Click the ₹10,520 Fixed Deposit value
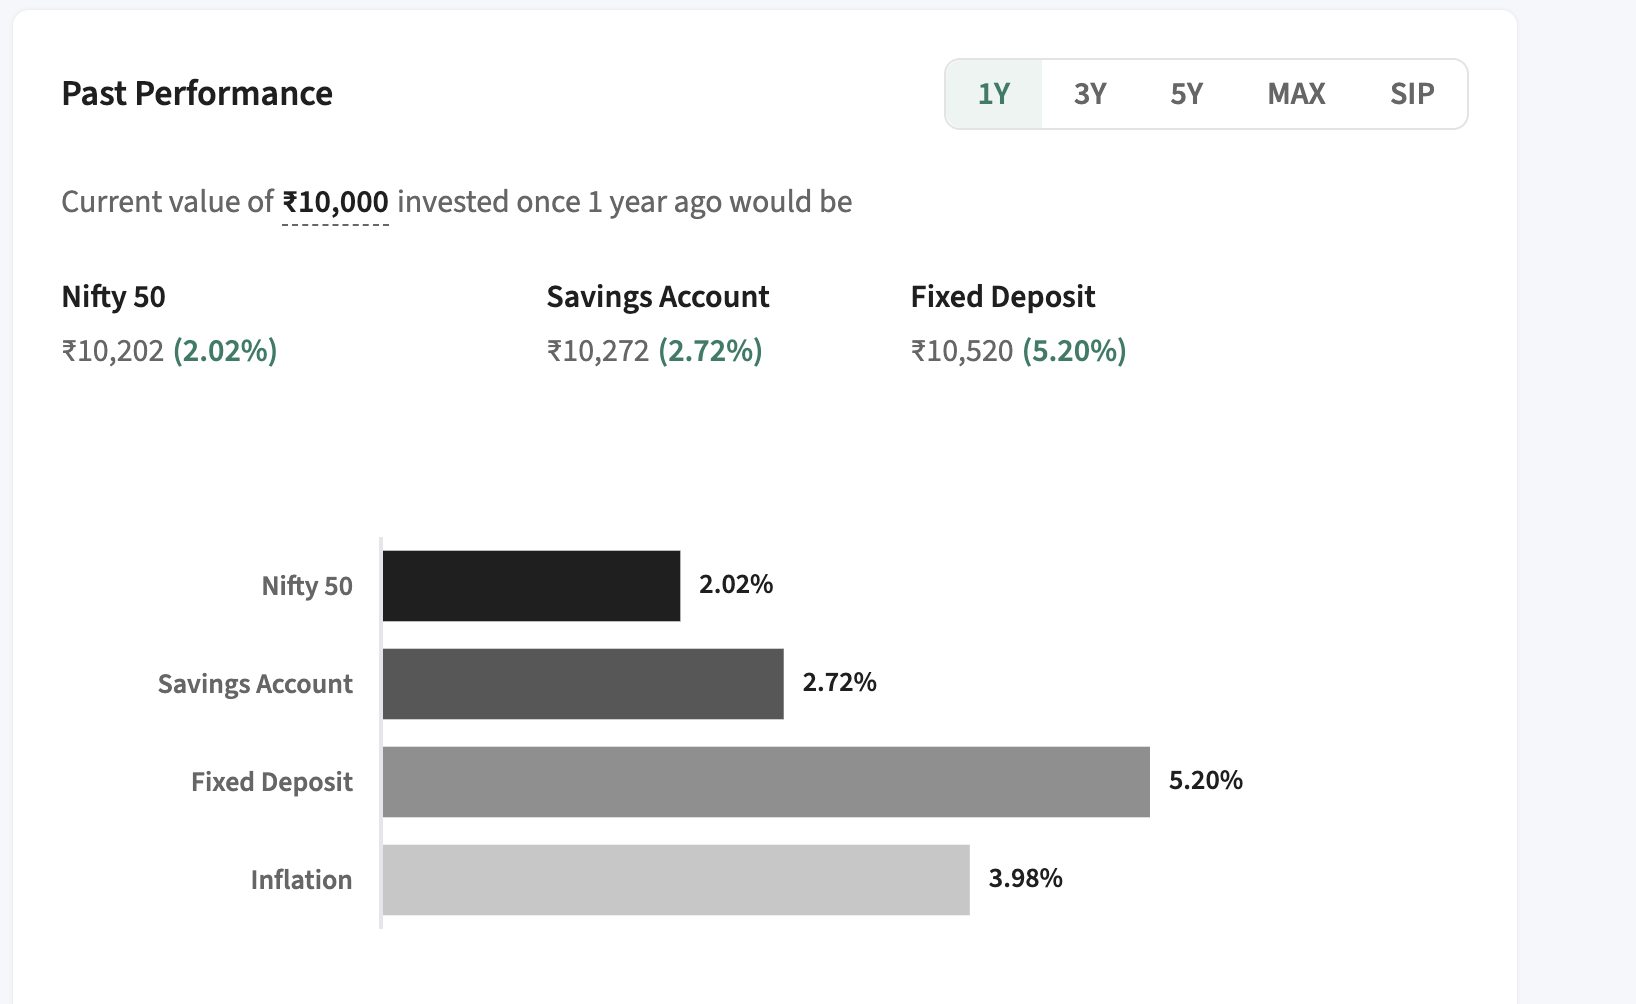The width and height of the screenshot is (1636, 1004). 962,351
